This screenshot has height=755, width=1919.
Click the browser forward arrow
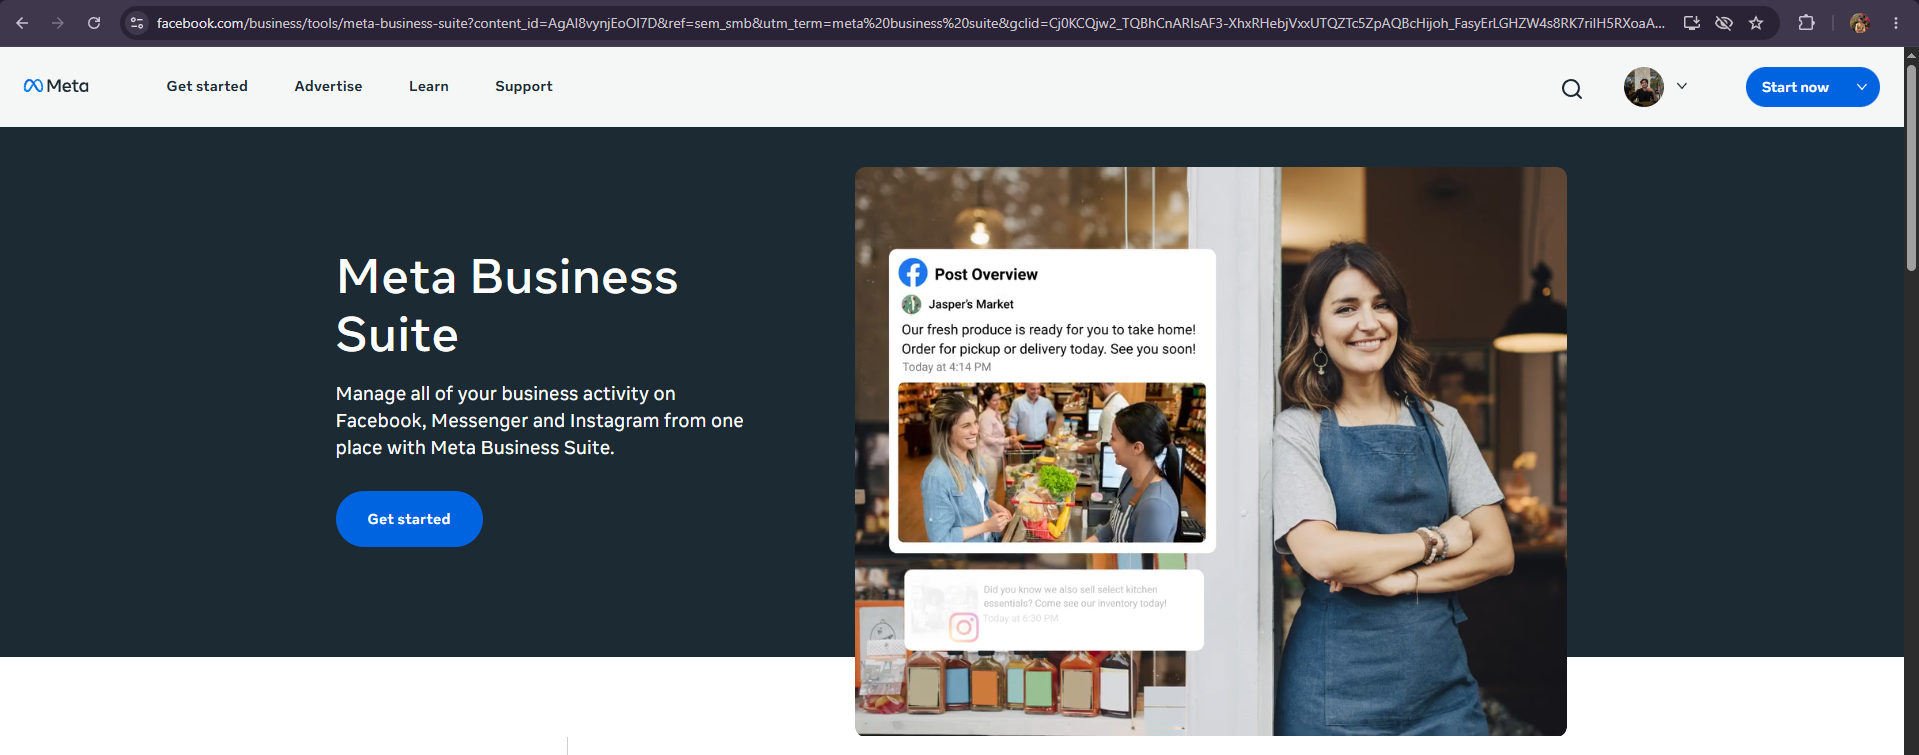pos(58,23)
